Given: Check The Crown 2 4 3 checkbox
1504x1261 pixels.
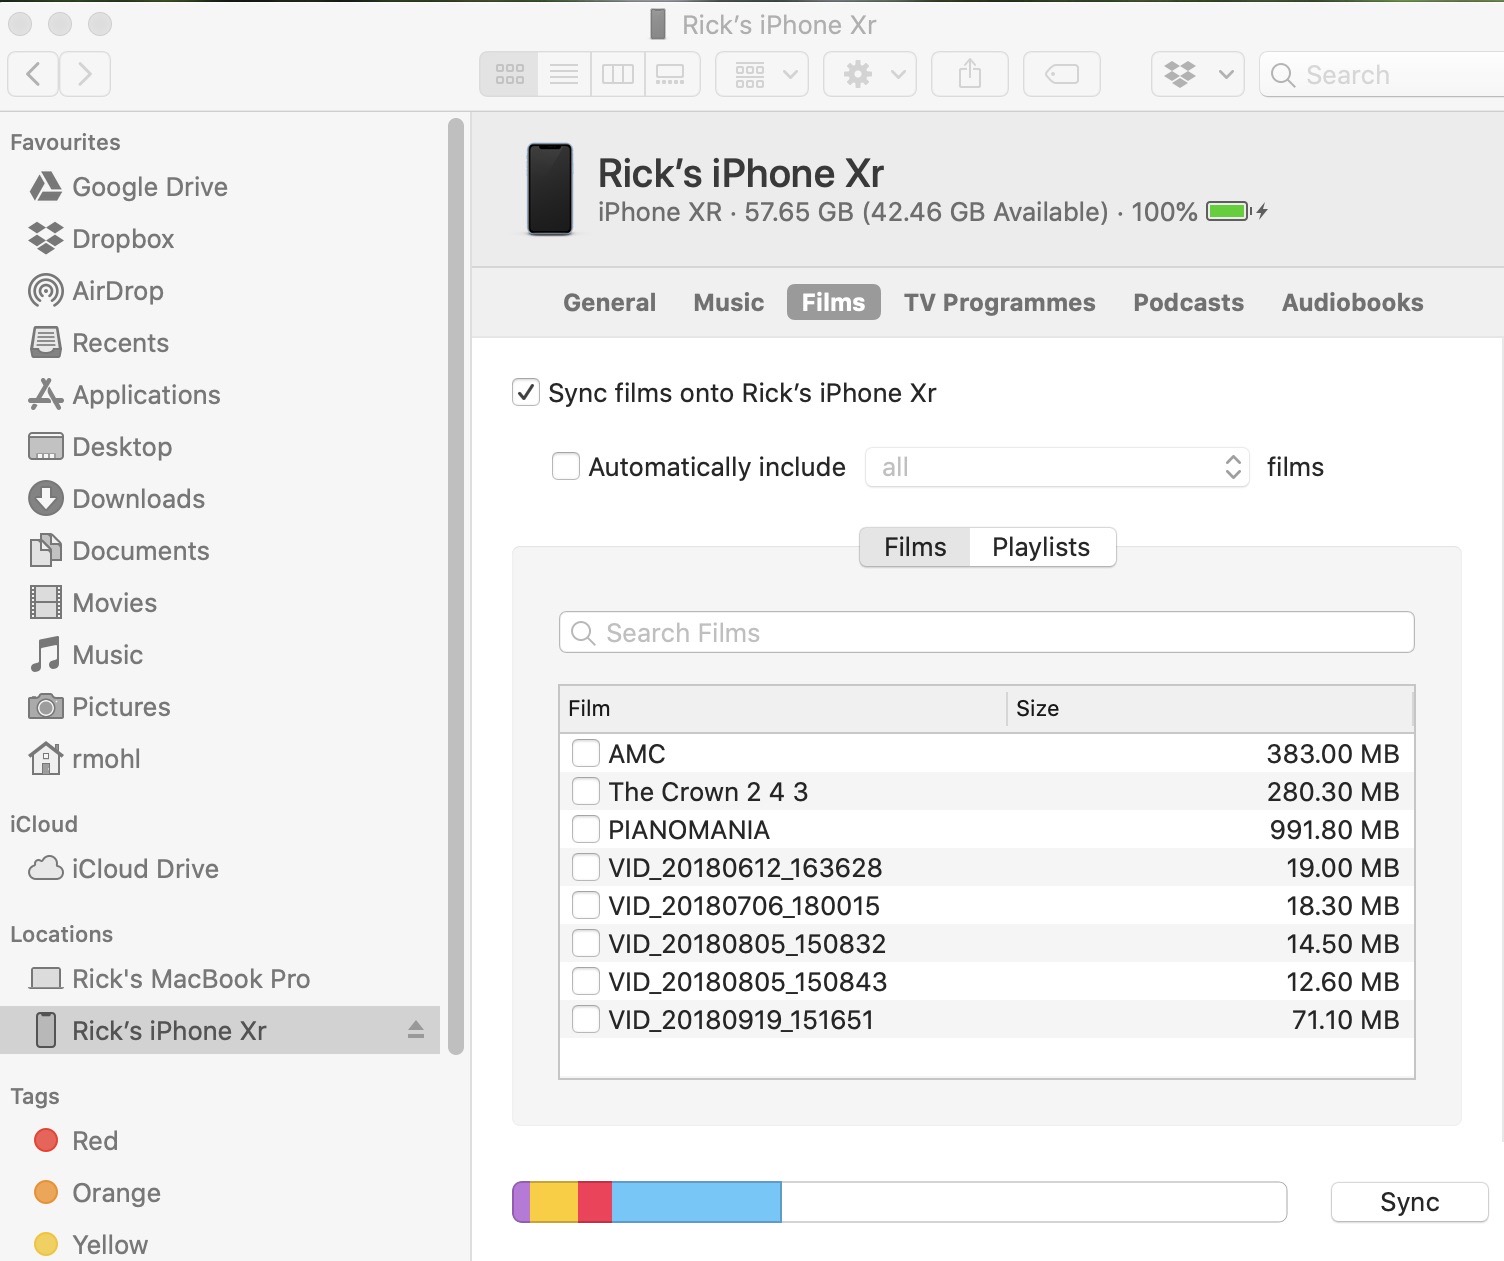Looking at the screenshot, I should (586, 791).
